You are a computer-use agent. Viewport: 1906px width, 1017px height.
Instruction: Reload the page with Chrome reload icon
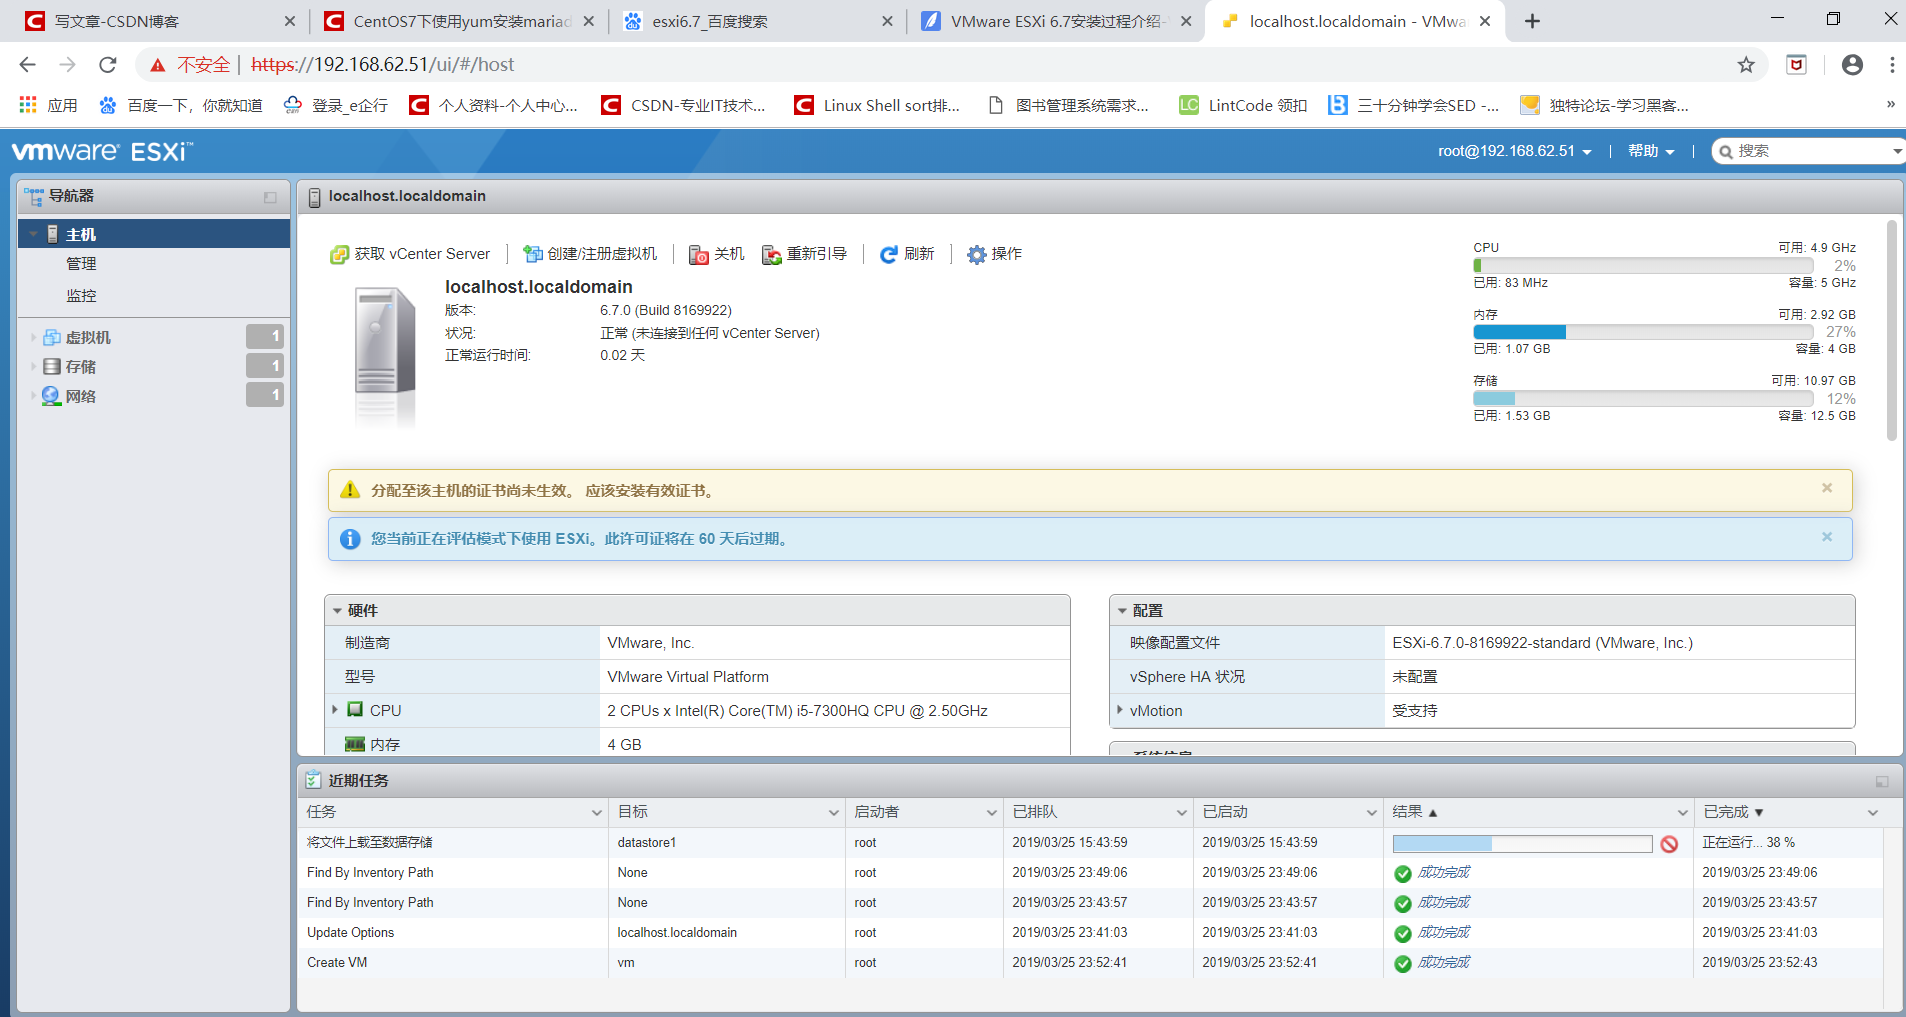[x=108, y=65]
